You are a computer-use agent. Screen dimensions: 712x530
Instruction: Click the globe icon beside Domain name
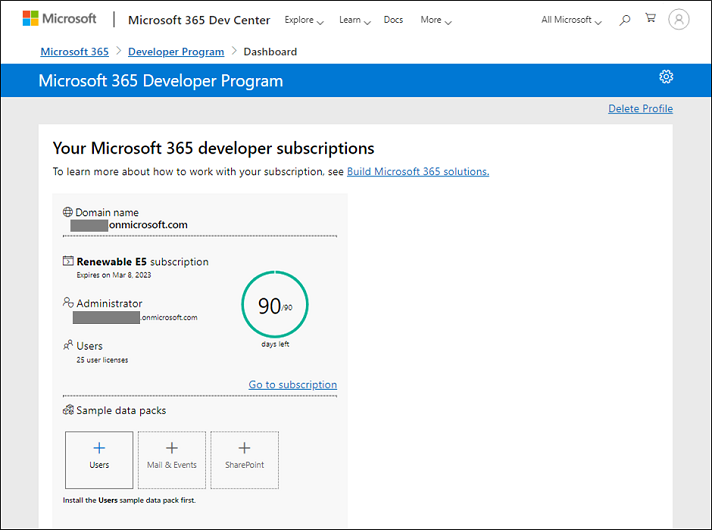click(x=68, y=212)
